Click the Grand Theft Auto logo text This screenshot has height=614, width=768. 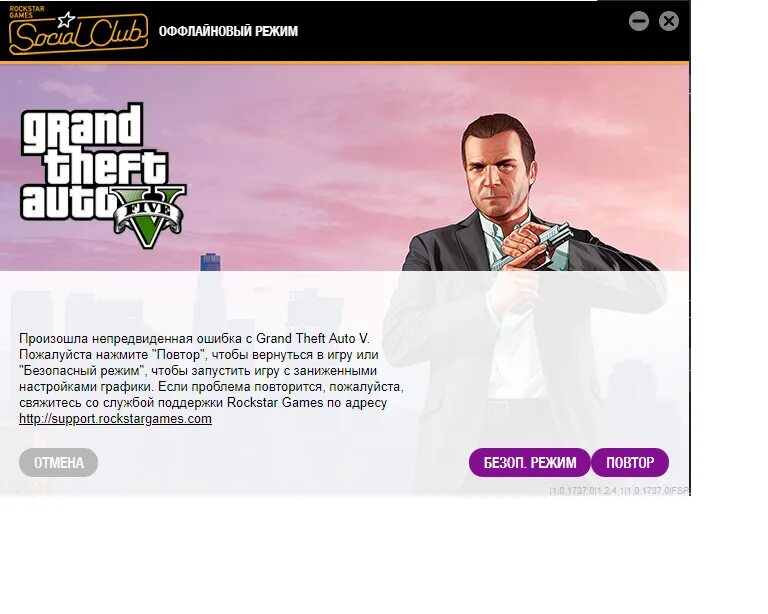pyautogui.click(x=93, y=162)
